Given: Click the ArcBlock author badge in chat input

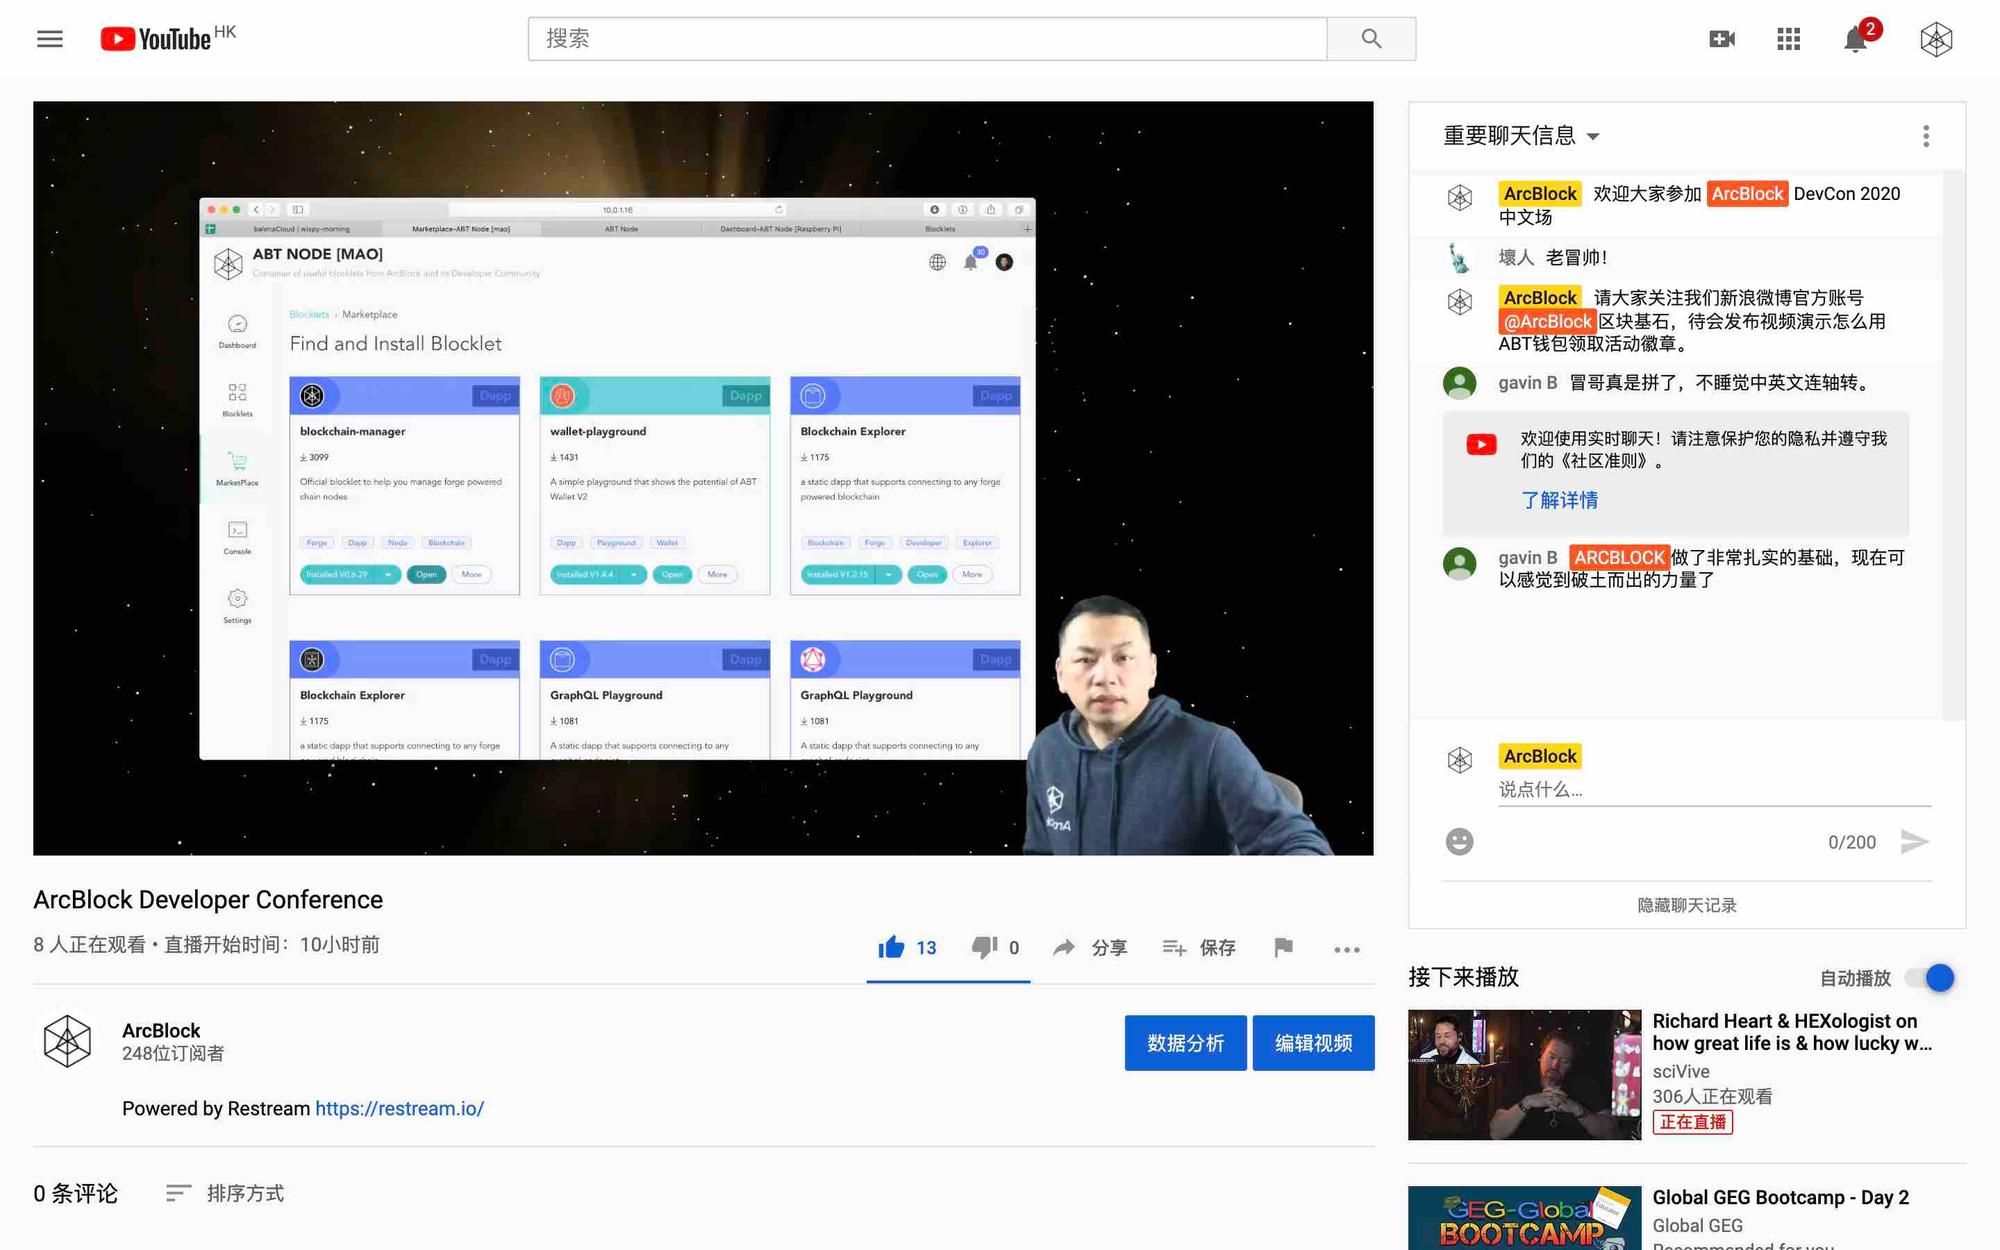Looking at the screenshot, I should pyautogui.click(x=1539, y=756).
